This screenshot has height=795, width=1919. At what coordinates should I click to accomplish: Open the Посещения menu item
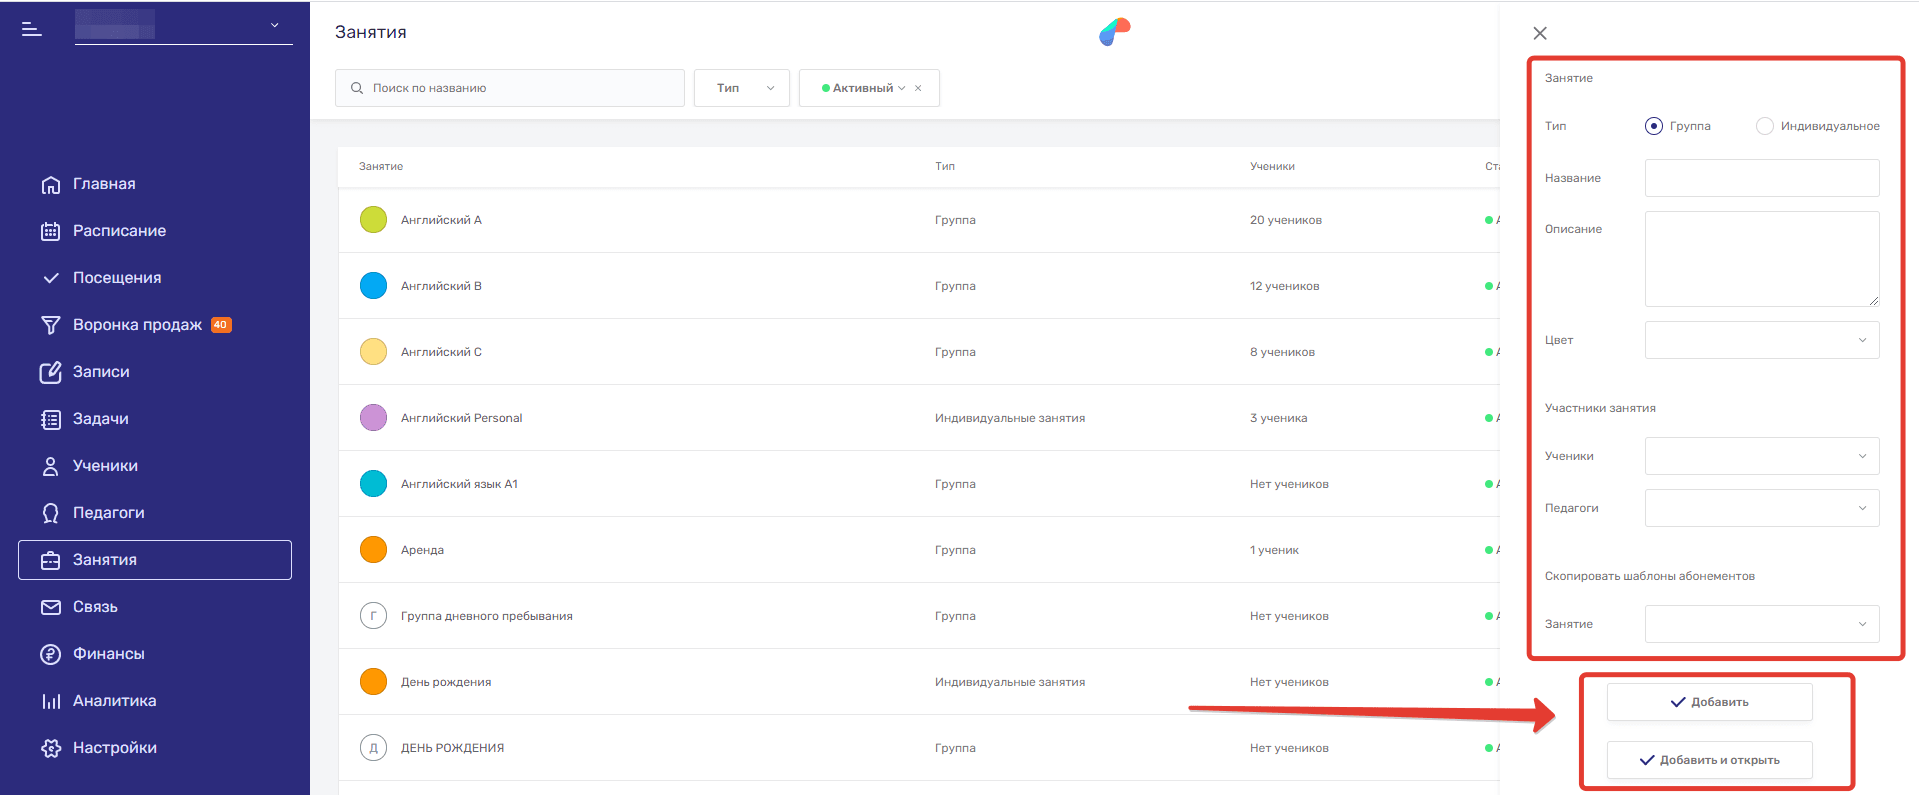[116, 278]
